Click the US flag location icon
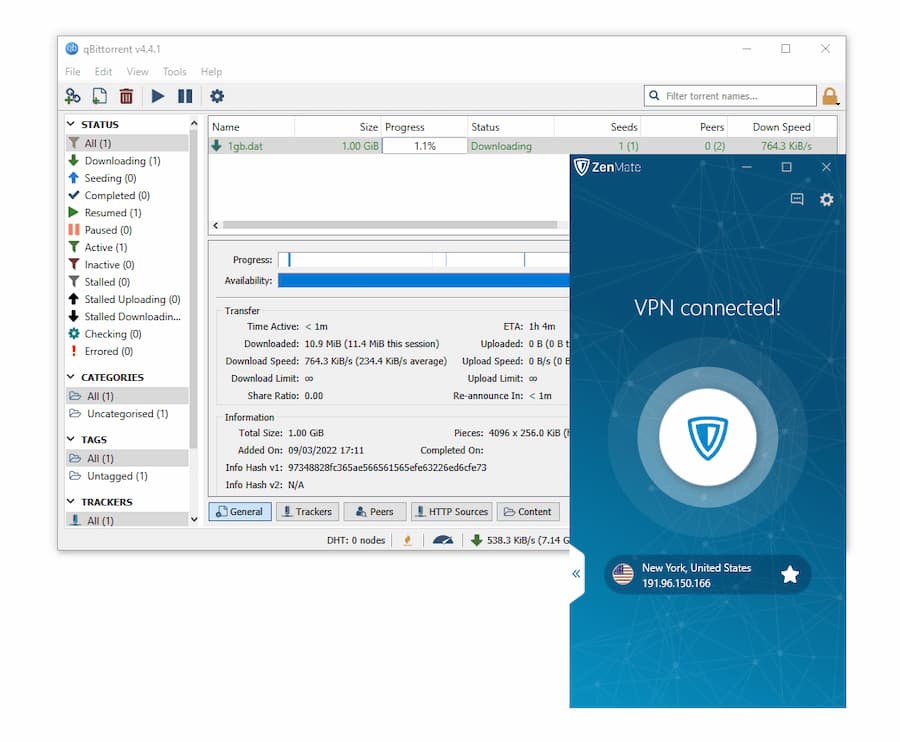 click(623, 574)
